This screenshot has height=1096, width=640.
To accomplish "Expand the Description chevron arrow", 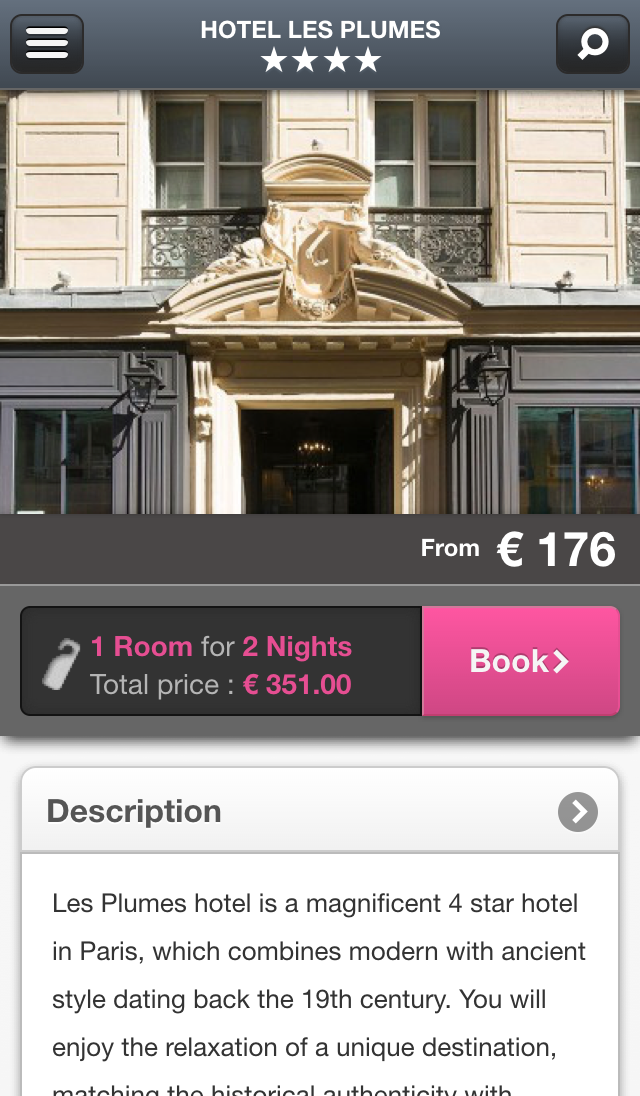I will [578, 812].
